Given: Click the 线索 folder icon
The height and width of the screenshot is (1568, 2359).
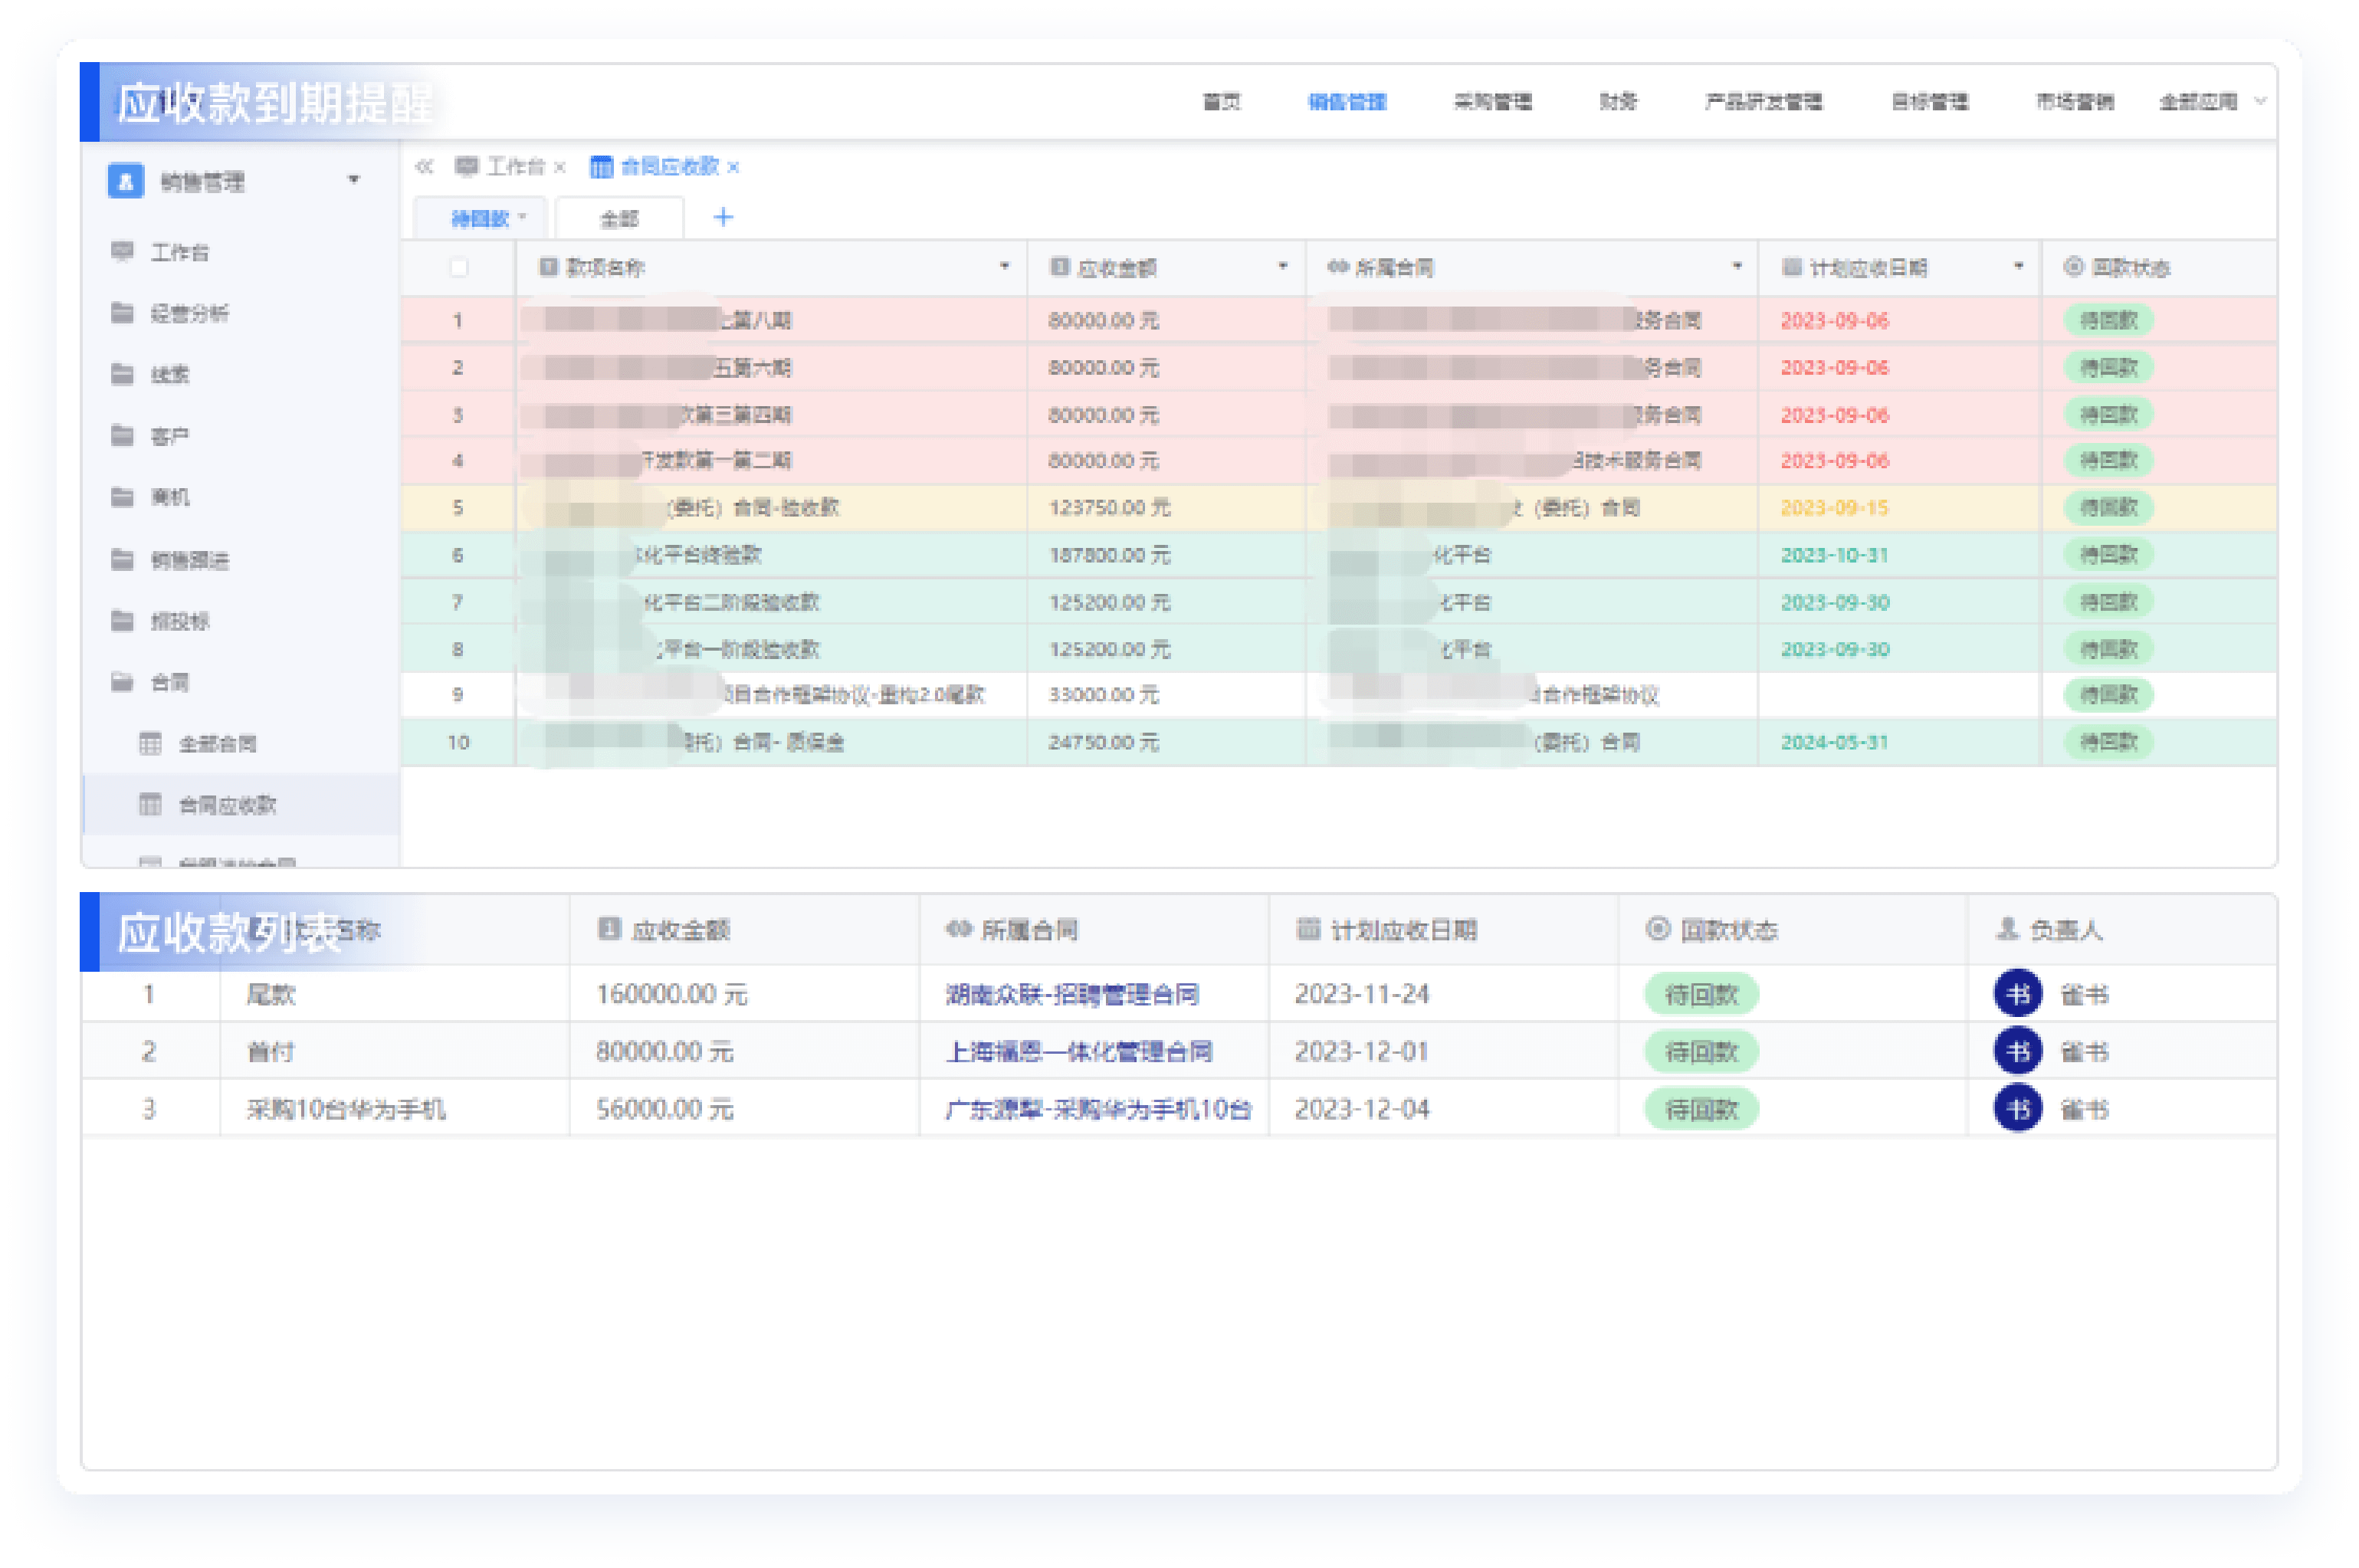Looking at the screenshot, I should [x=122, y=374].
